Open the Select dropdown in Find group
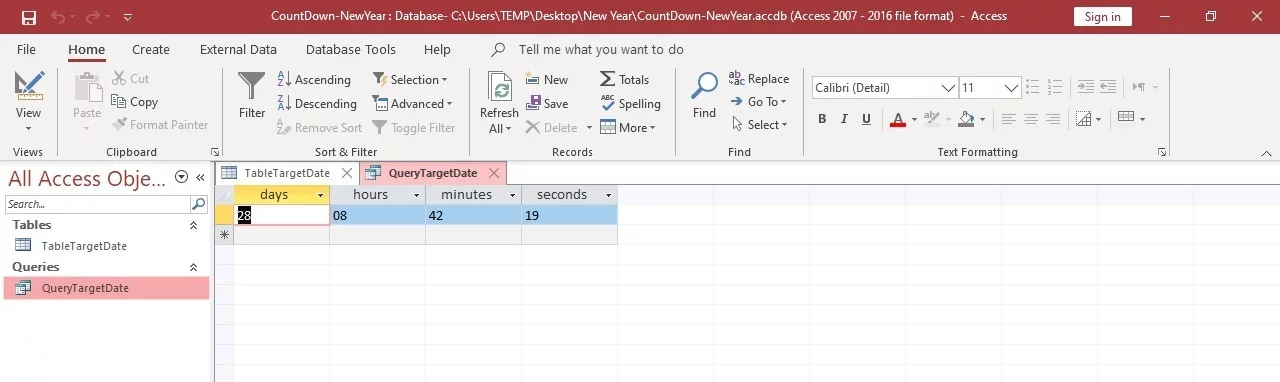The width and height of the screenshot is (1280, 382). coord(760,125)
